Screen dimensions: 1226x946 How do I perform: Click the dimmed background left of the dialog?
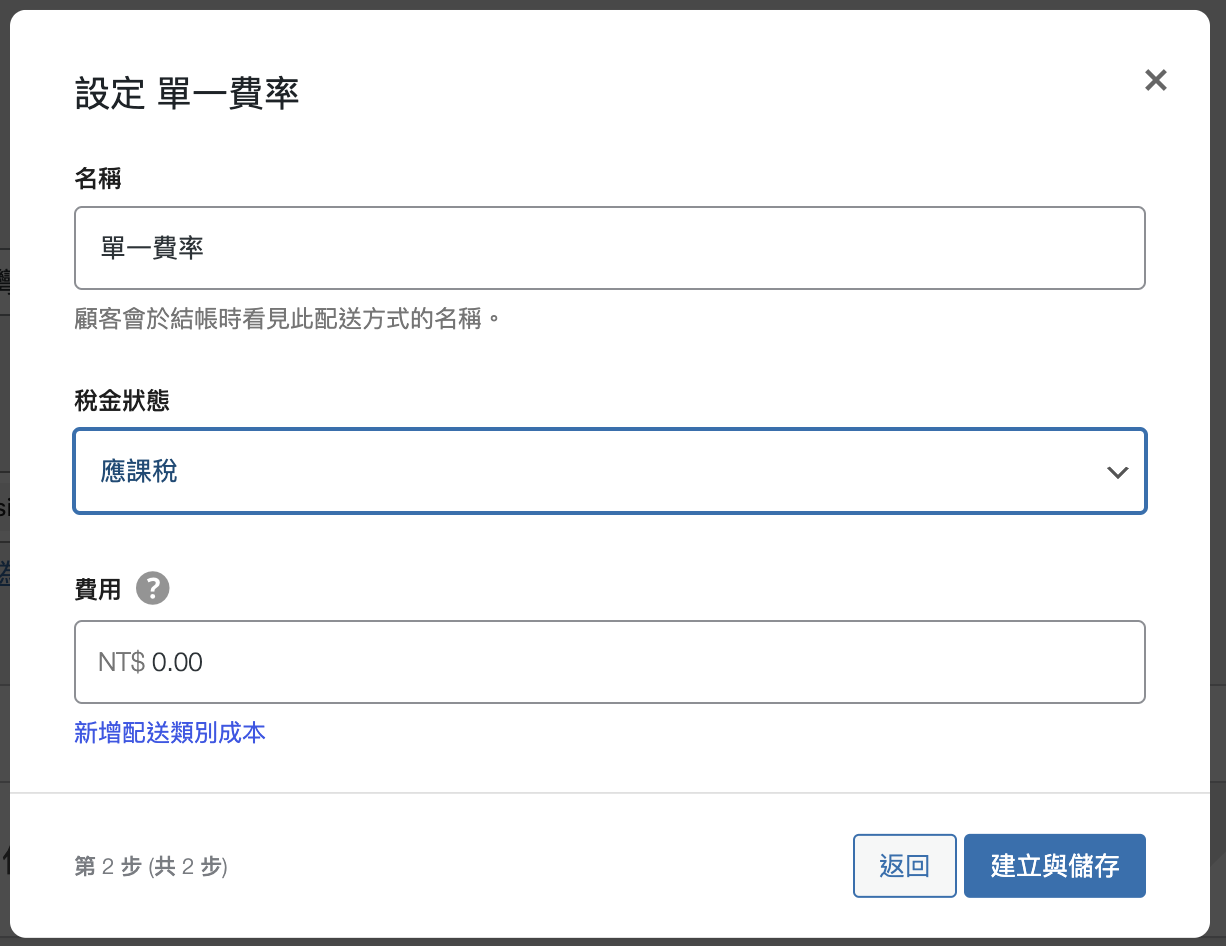coord(4,400)
